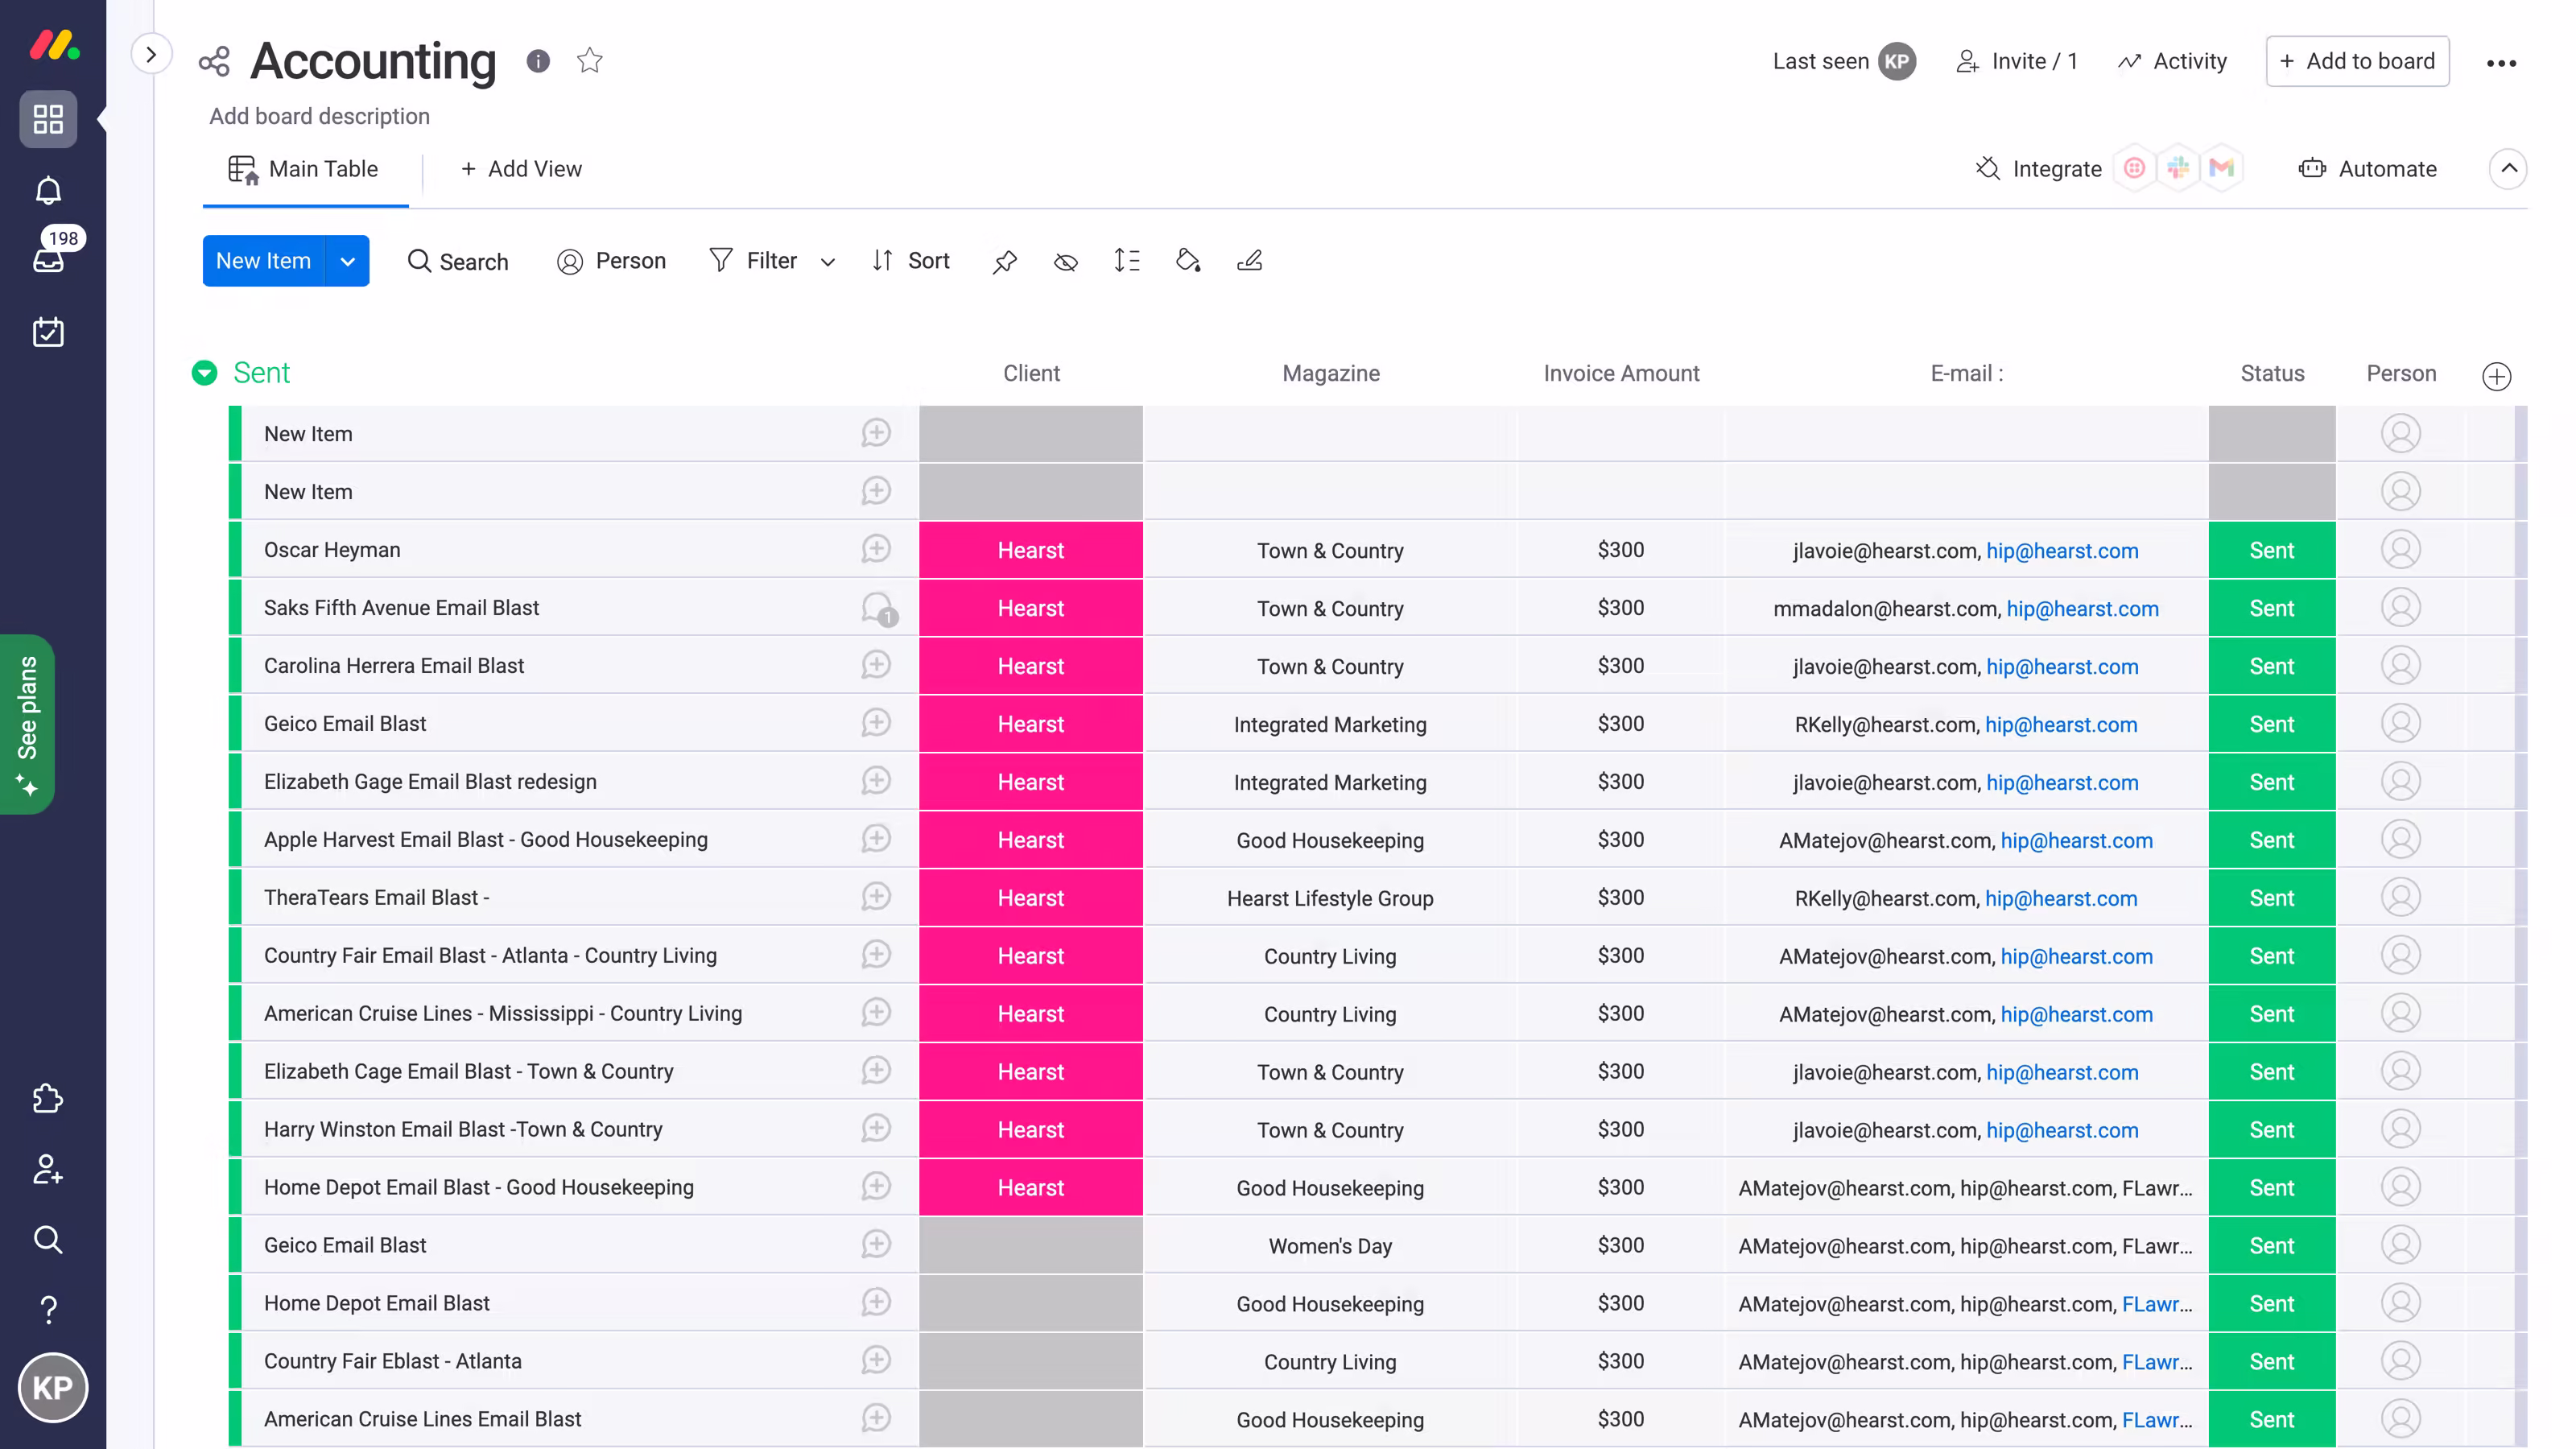Click pink Hearst label for Geico Email Blast
This screenshot has width=2576, height=1449.
(1030, 724)
